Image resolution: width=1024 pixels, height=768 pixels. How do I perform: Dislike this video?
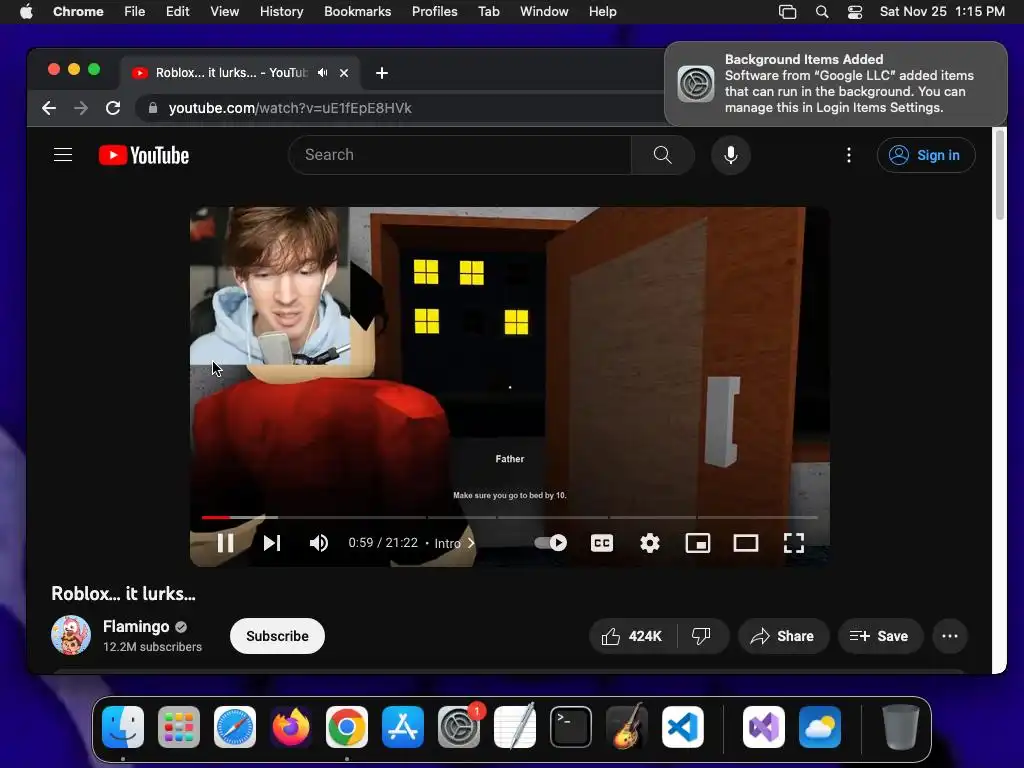tap(701, 636)
